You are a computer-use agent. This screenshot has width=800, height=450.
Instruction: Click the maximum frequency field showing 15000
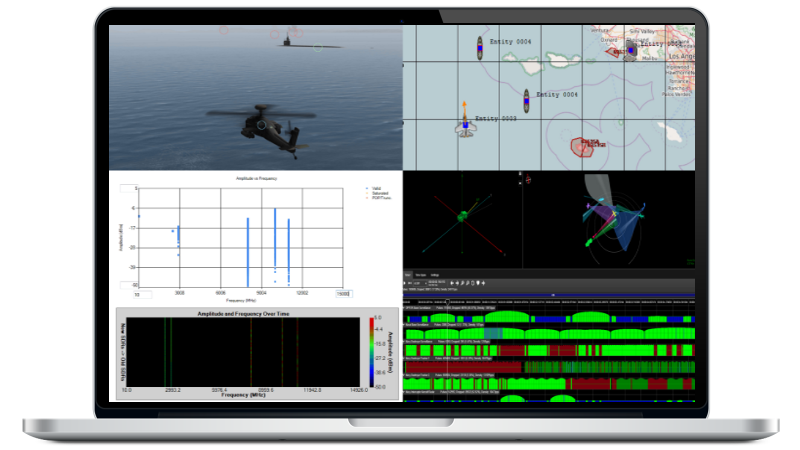343,294
